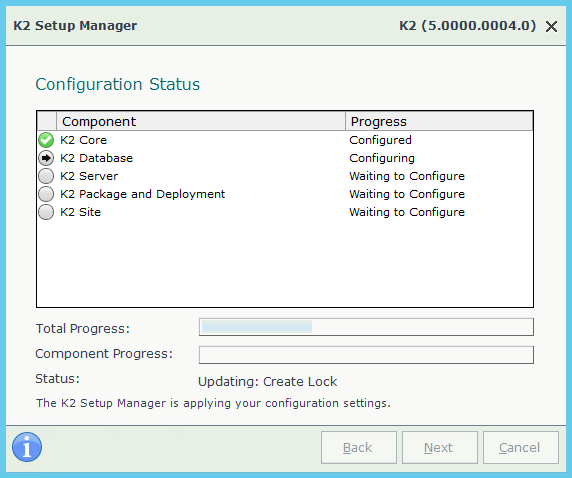Click the Component column header
Screen dimensions: 572x478
pos(201,121)
